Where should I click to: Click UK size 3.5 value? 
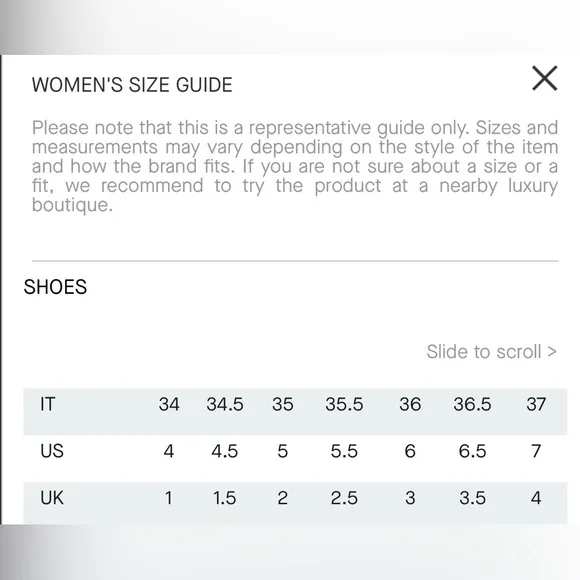click(x=472, y=498)
